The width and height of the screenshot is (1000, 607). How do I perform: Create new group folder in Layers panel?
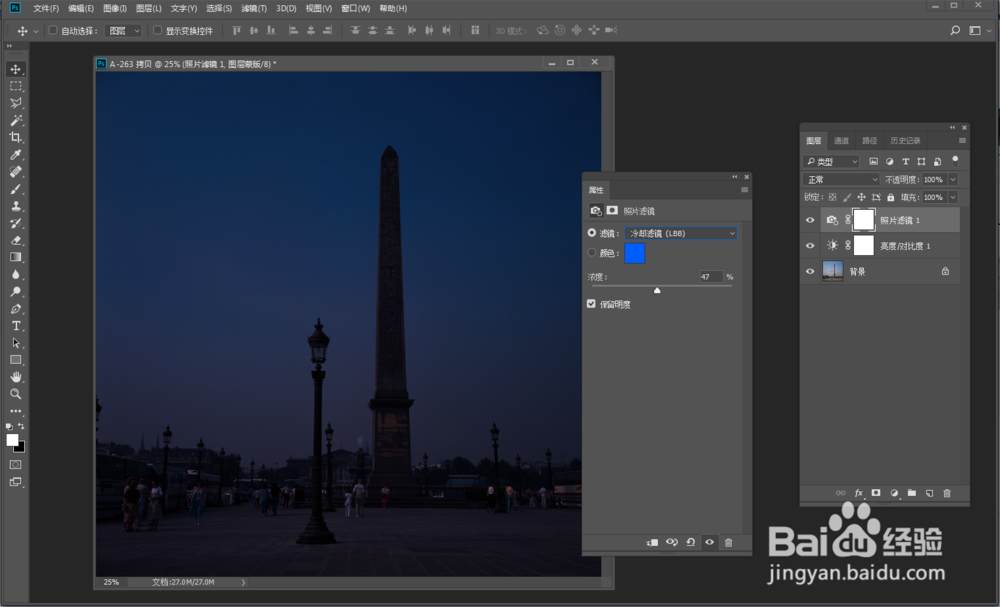[911, 493]
